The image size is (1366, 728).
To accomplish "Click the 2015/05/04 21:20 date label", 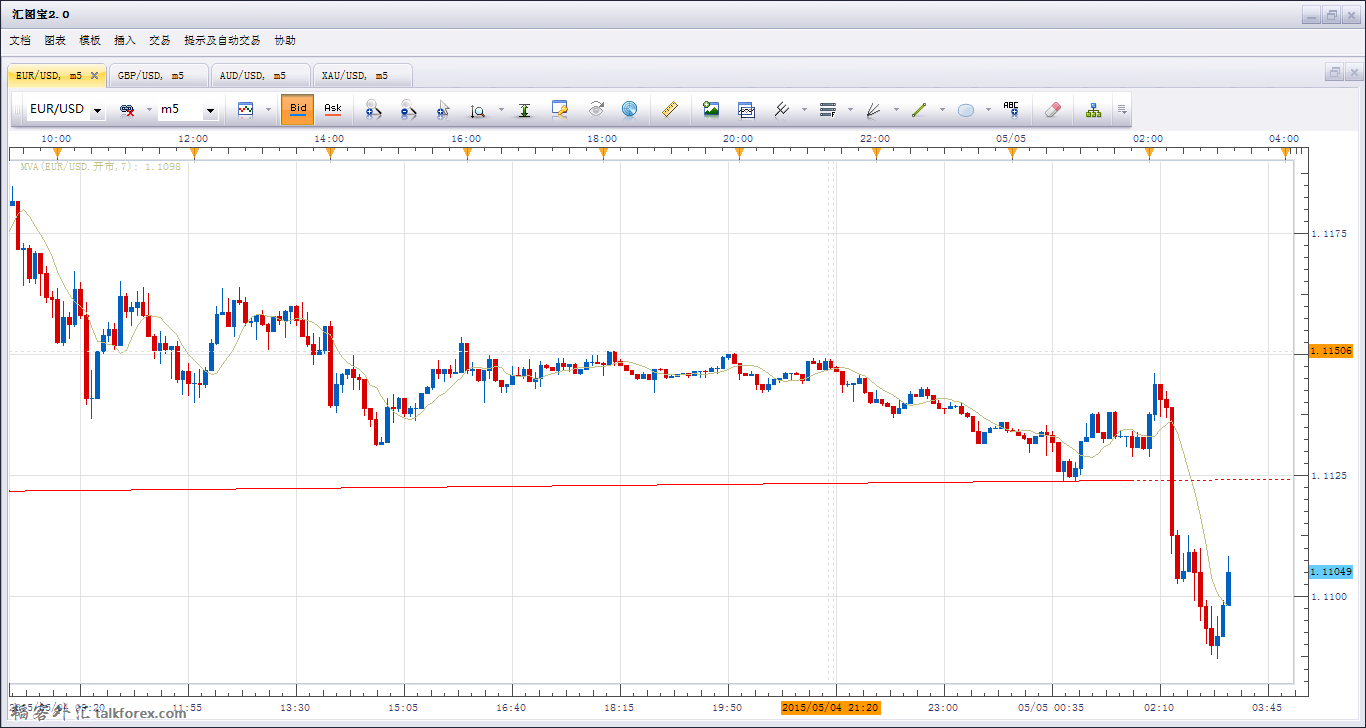I will click(x=831, y=708).
